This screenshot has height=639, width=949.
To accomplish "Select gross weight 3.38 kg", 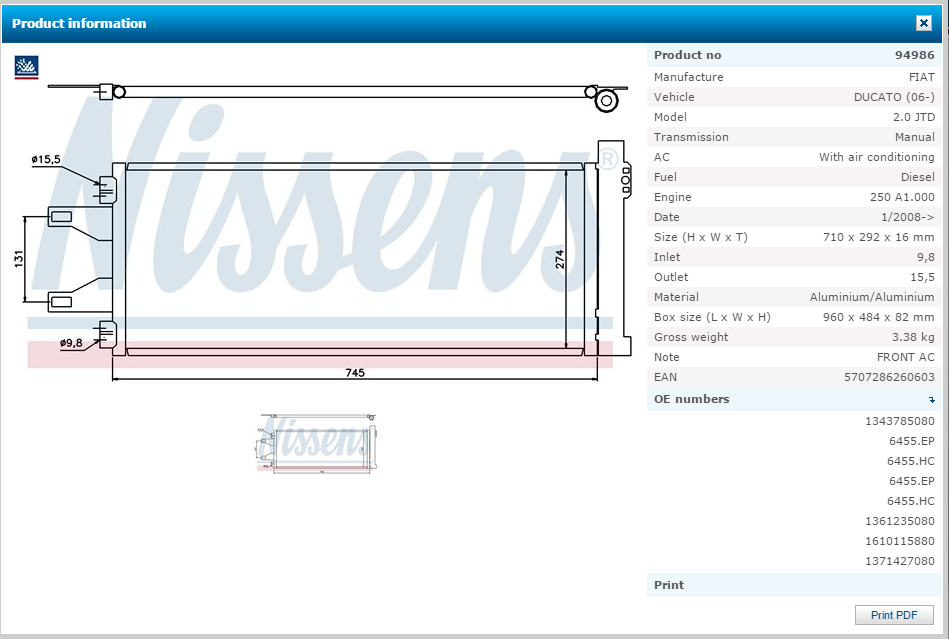I will [913, 337].
